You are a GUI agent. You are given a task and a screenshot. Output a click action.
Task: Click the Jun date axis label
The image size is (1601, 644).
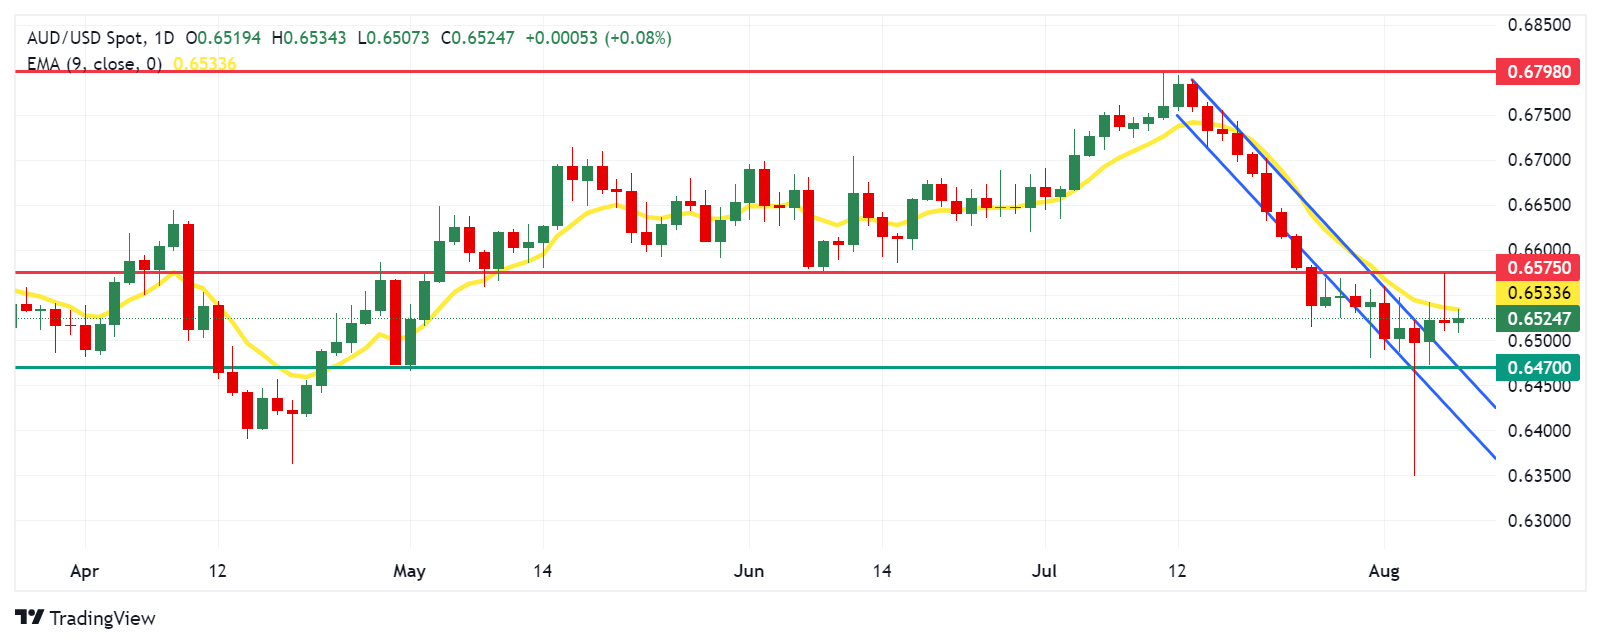[749, 571]
